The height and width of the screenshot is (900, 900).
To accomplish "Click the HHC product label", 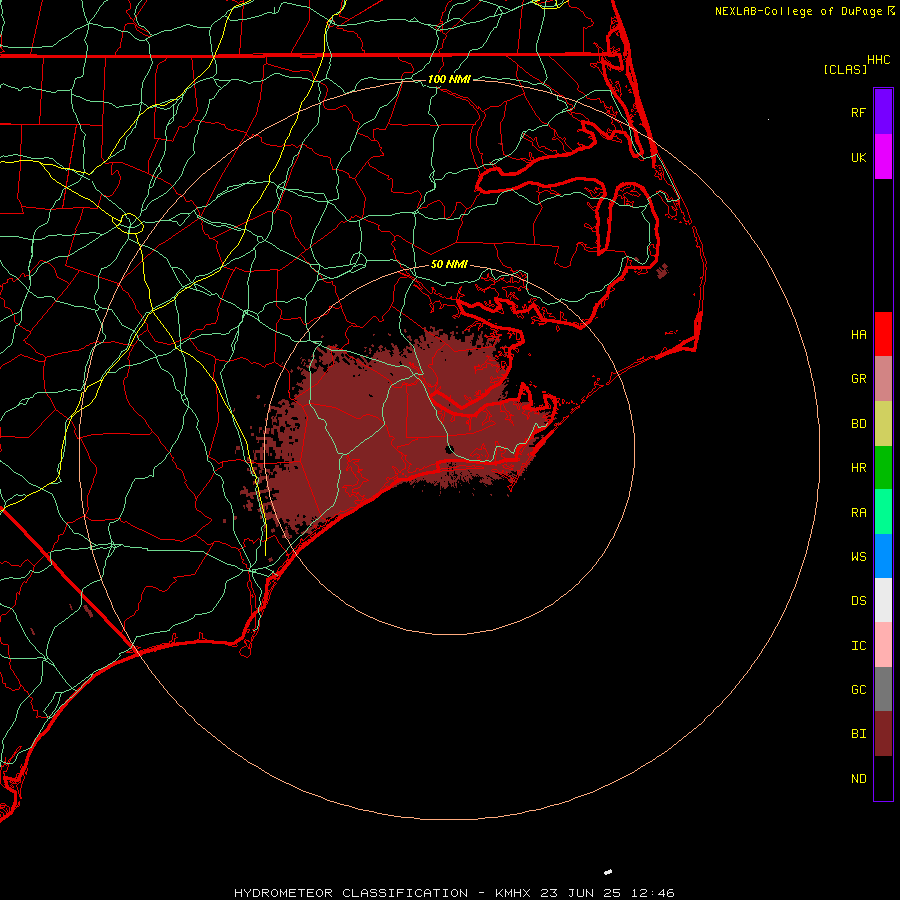I will (878, 60).
